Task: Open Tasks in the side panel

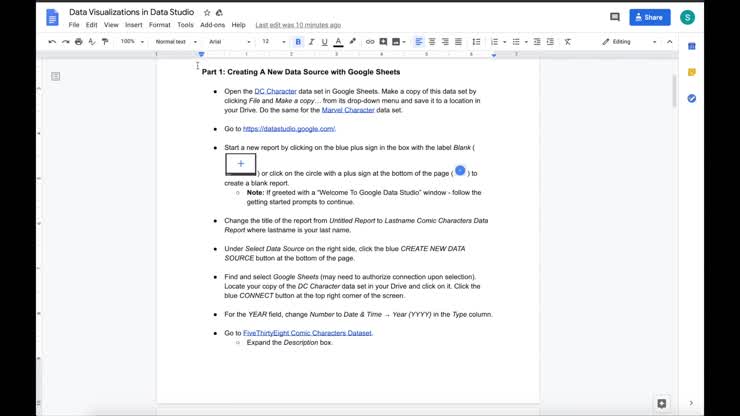Action: click(691, 98)
